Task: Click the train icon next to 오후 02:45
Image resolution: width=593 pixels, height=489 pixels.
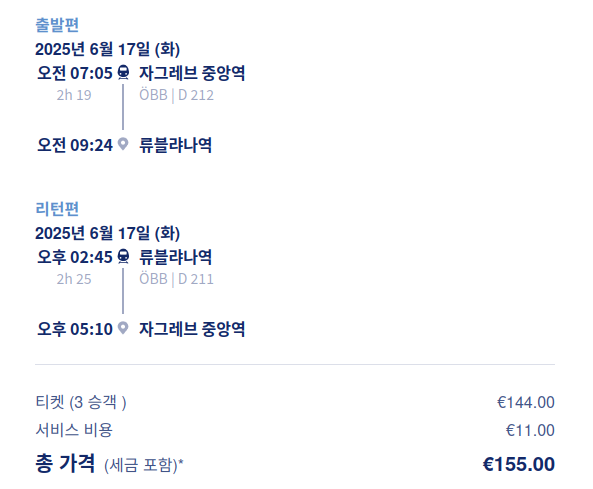Action: [x=123, y=256]
